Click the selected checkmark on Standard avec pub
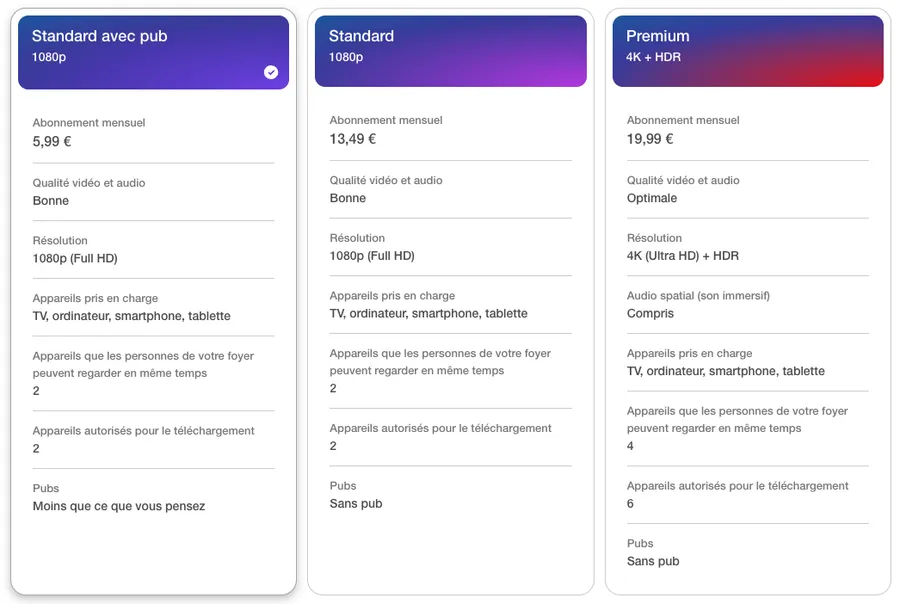The image size is (900, 604). point(271,72)
